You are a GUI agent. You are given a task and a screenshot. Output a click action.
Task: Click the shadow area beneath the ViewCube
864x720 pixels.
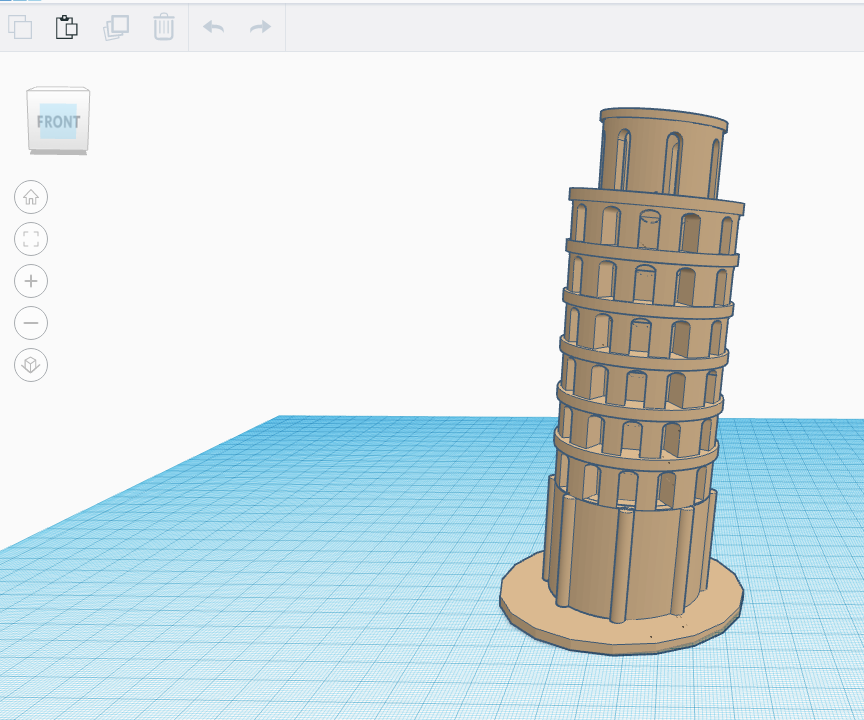click(x=57, y=152)
